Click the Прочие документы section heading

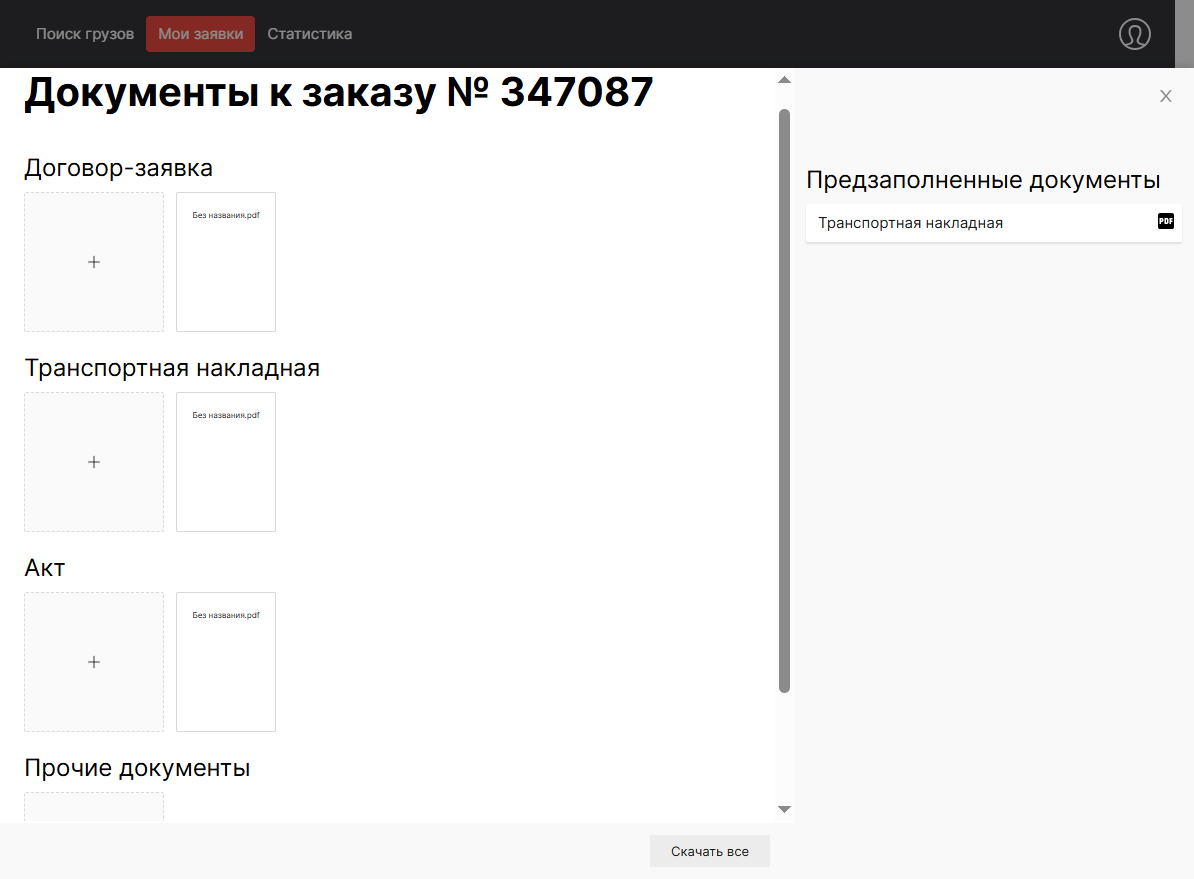[x=137, y=768]
